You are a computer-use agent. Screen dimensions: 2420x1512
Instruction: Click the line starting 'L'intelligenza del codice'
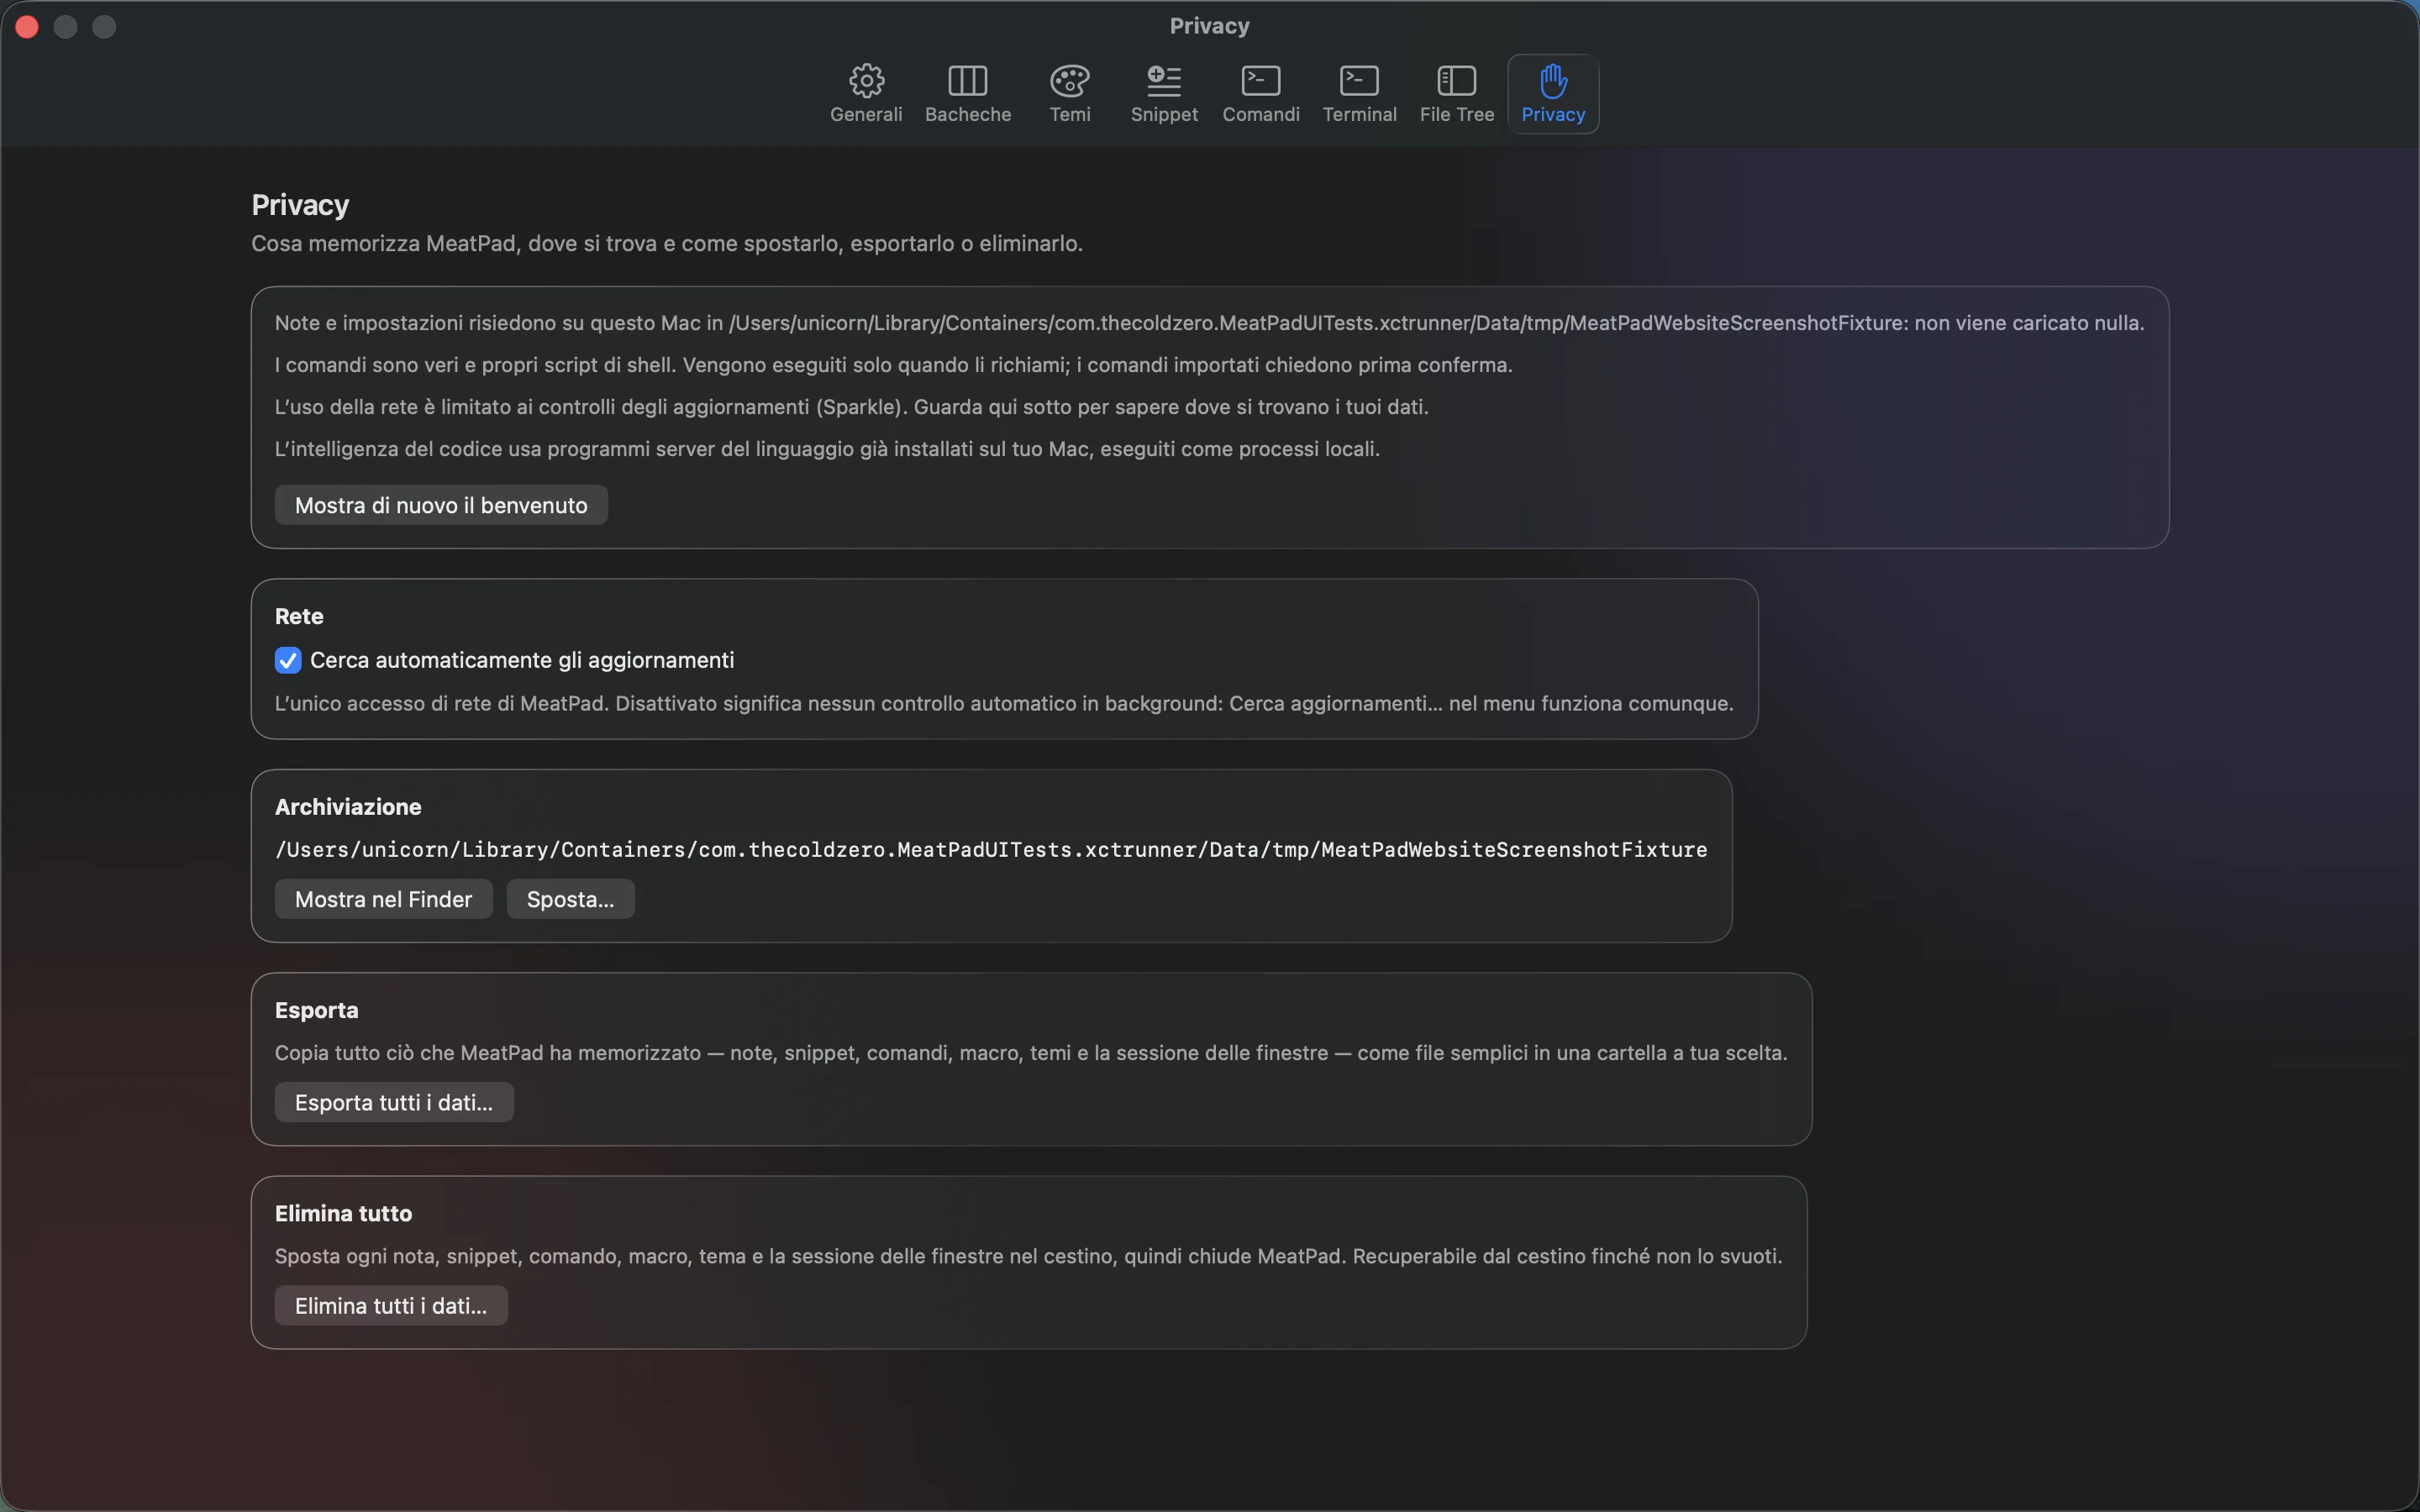coord(827,449)
